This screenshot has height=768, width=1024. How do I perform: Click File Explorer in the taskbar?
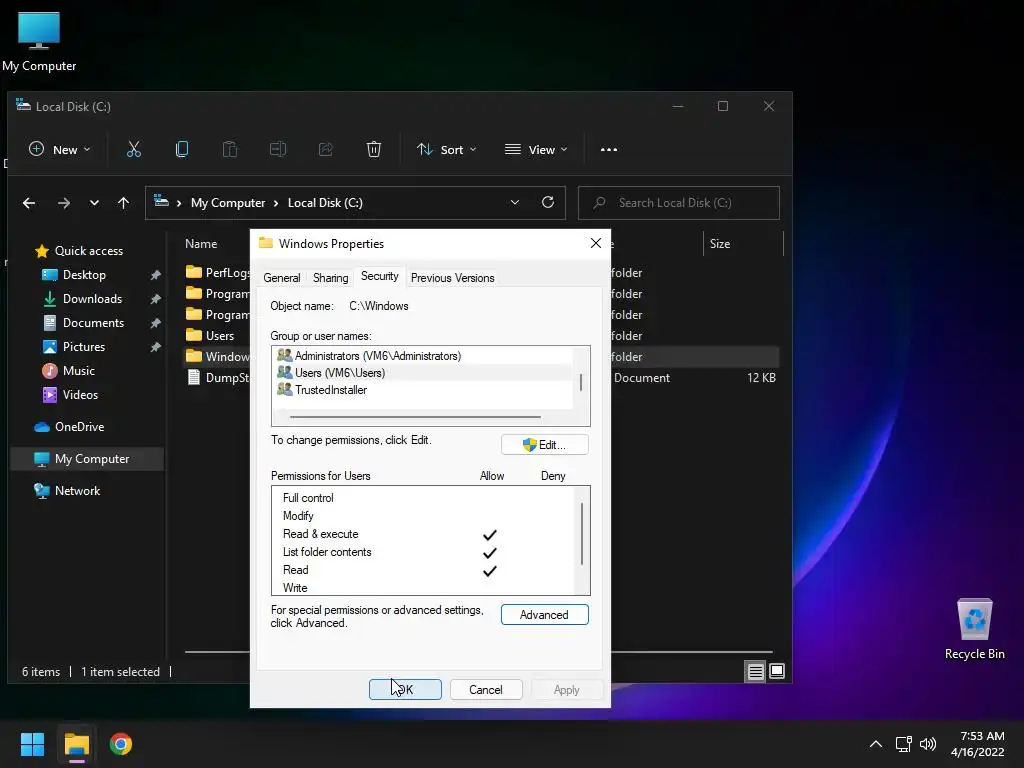(x=76, y=744)
